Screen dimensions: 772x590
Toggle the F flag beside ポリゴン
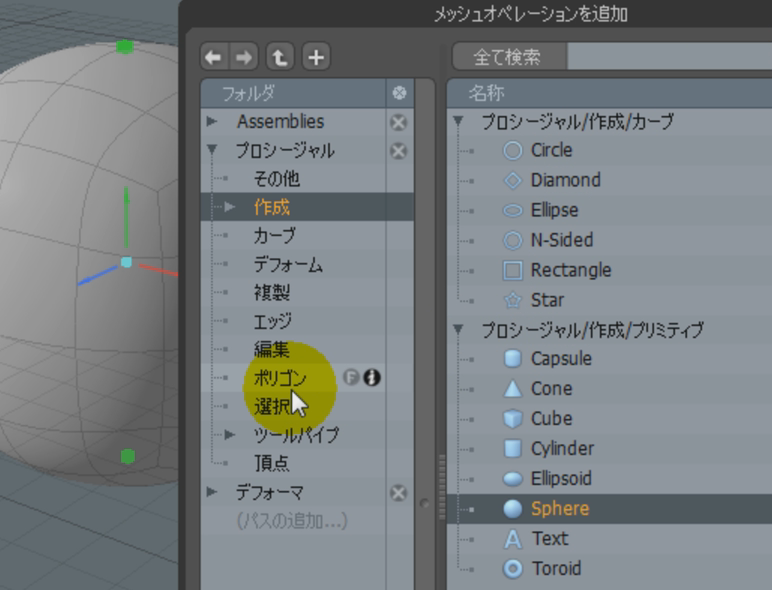(351, 378)
